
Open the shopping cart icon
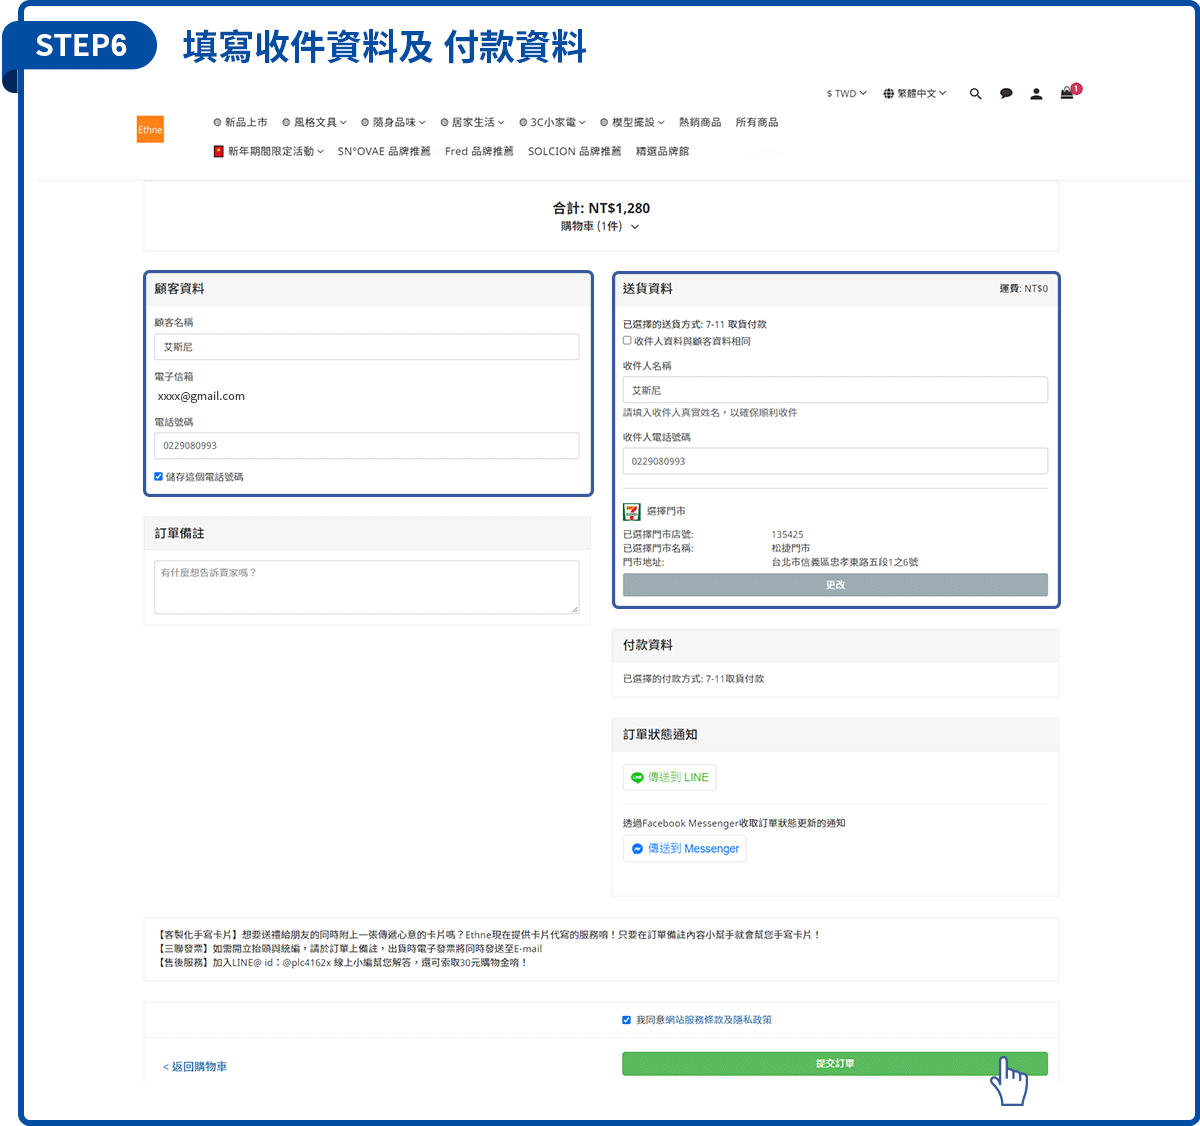pos(1067,93)
